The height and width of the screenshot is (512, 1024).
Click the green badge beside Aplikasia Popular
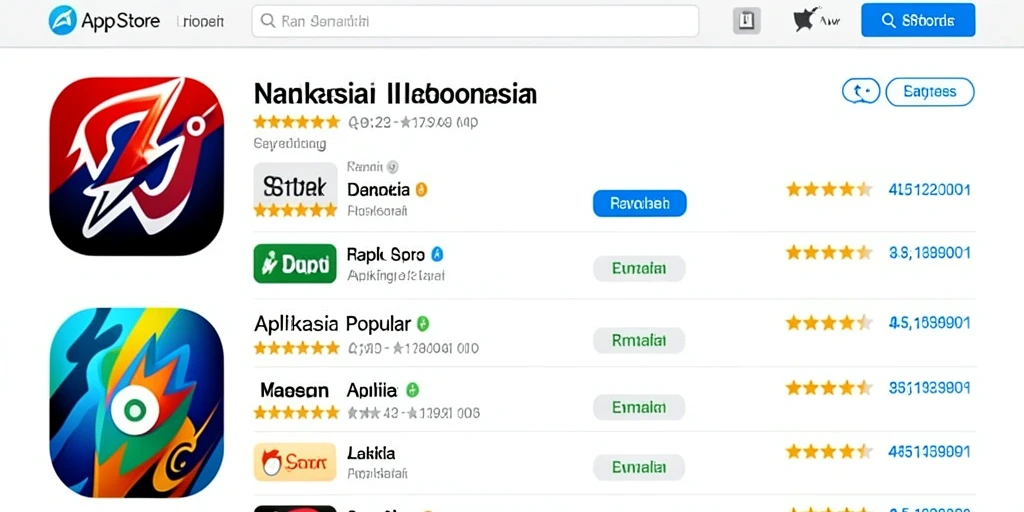click(423, 323)
